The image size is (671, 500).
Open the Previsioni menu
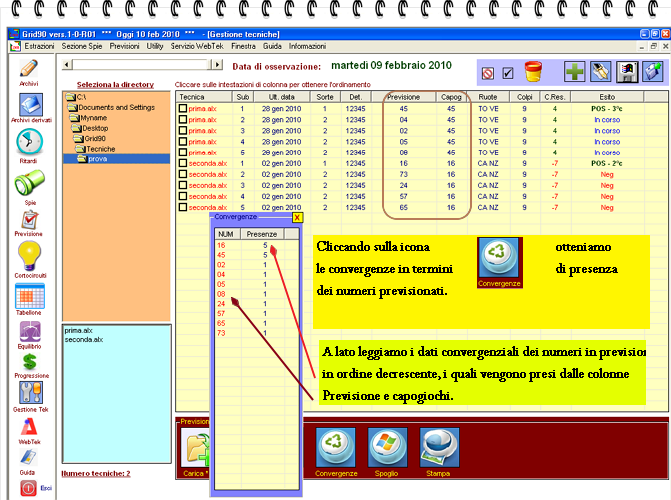[x=124, y=46]
